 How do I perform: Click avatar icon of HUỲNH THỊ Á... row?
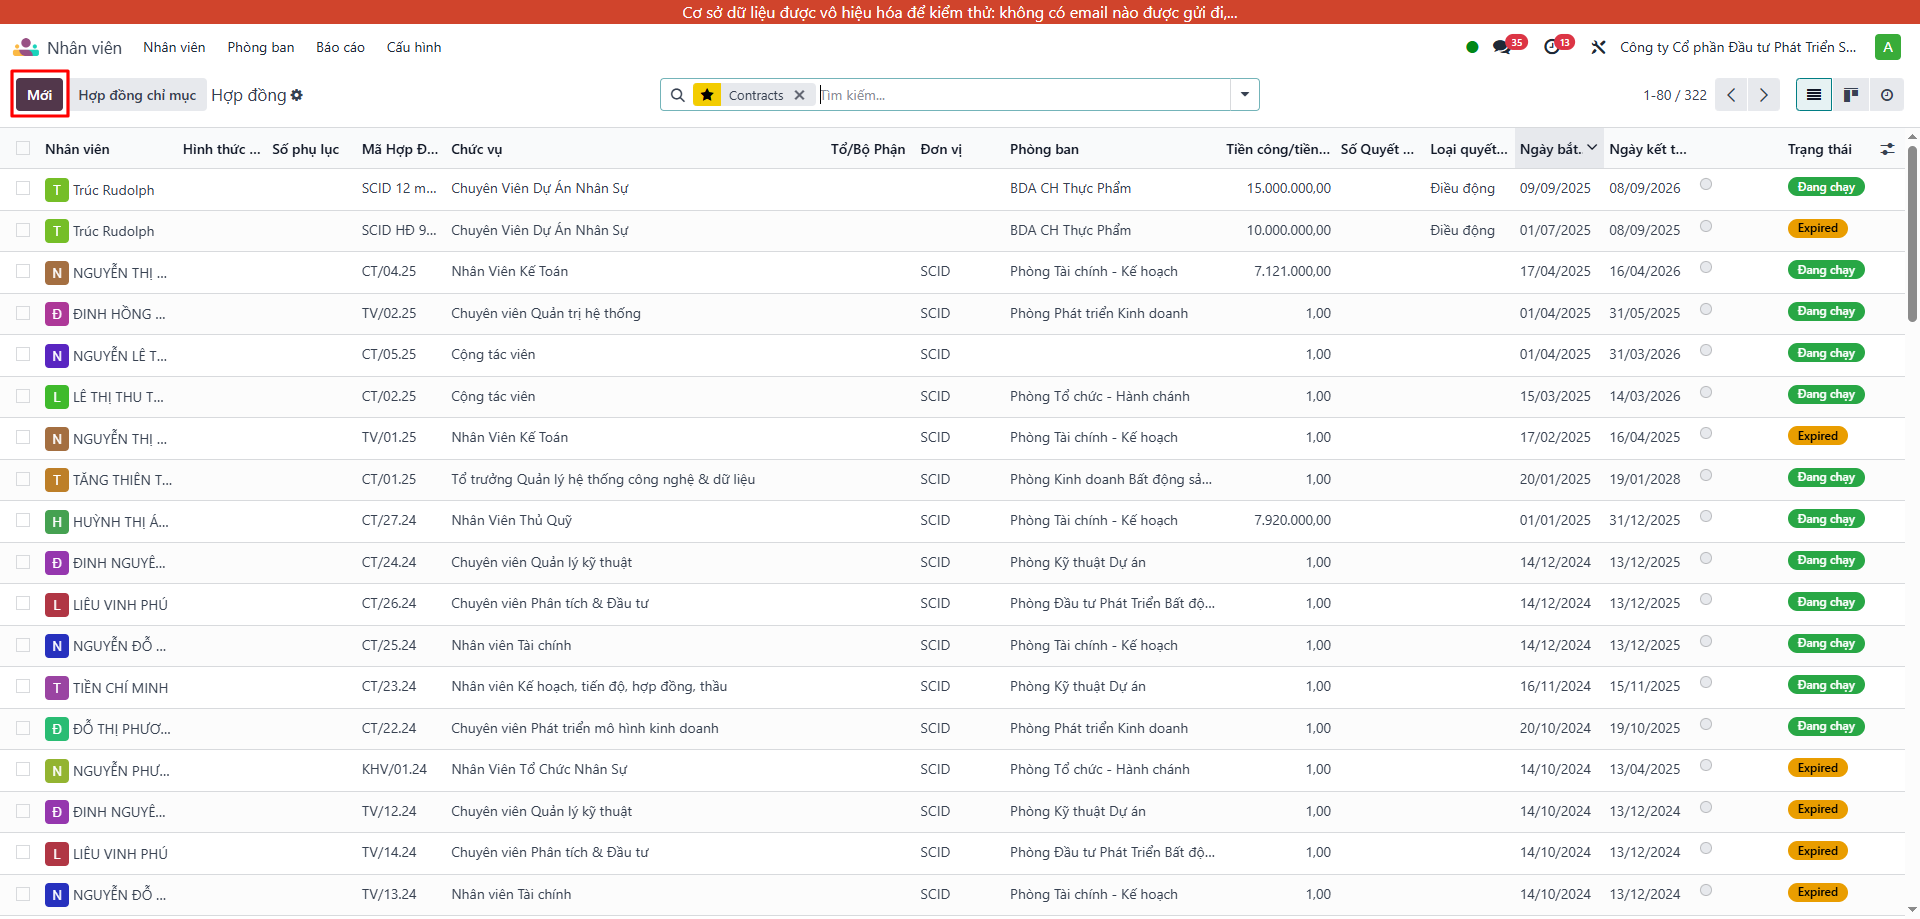57,522
